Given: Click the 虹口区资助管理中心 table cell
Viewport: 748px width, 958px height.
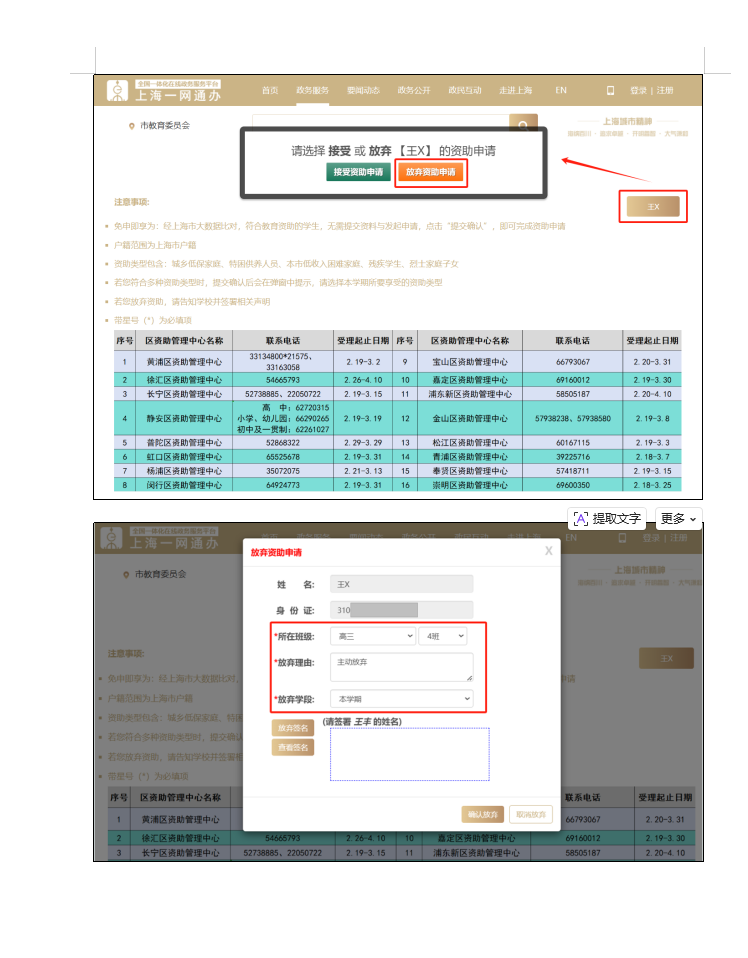Looking at the screenshot, I should point(184,457).
